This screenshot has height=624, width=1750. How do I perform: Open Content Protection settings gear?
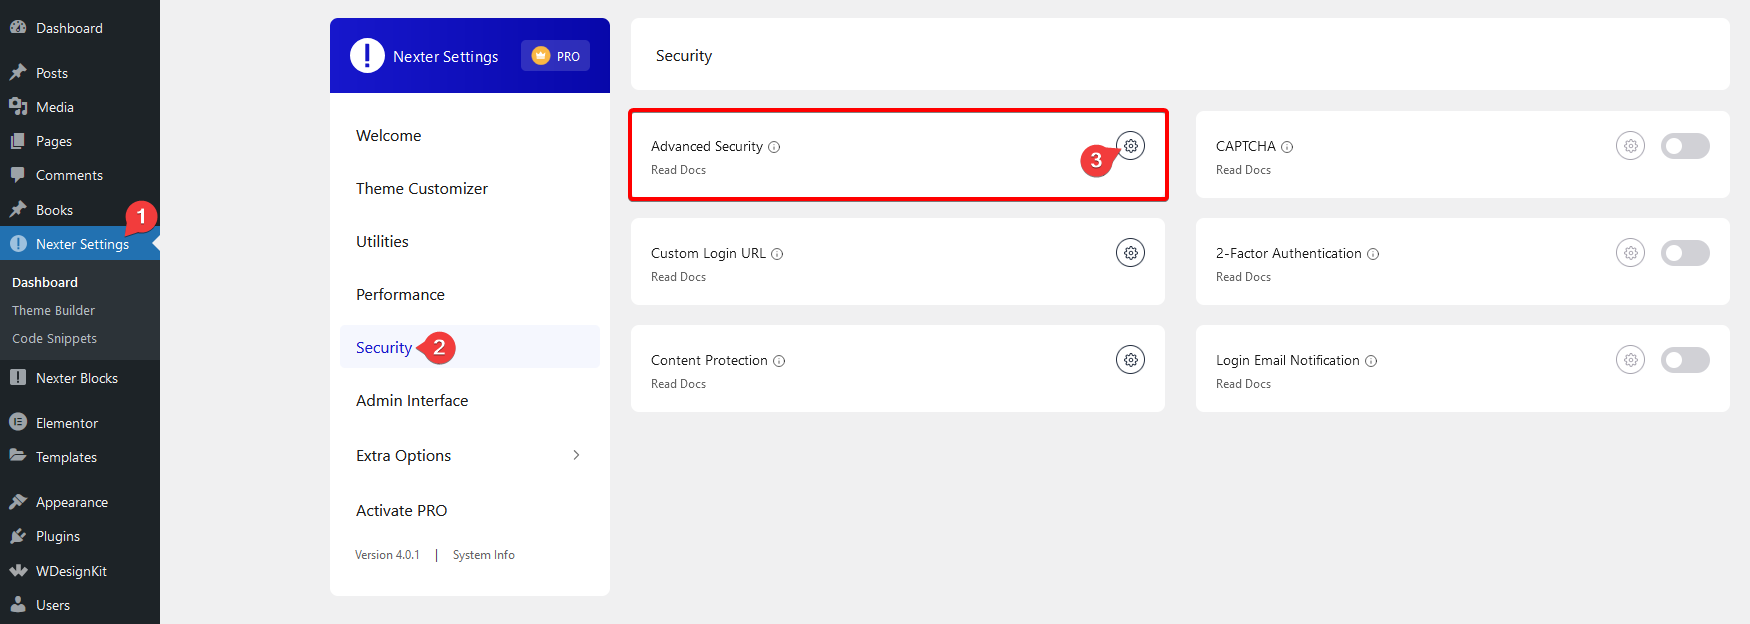pos(1130,360)
